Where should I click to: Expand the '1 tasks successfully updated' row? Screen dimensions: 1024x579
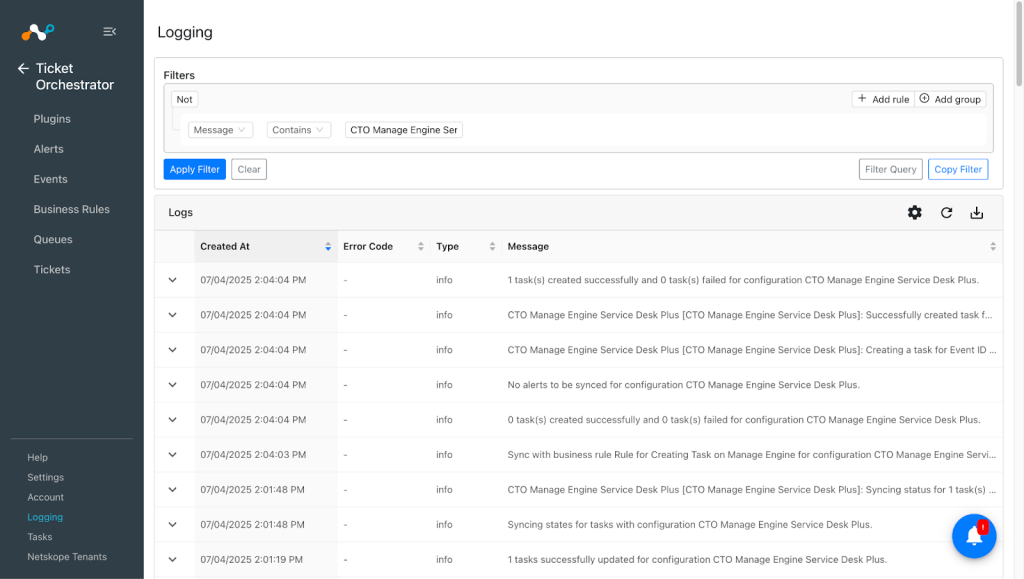[x=172, y=559]
